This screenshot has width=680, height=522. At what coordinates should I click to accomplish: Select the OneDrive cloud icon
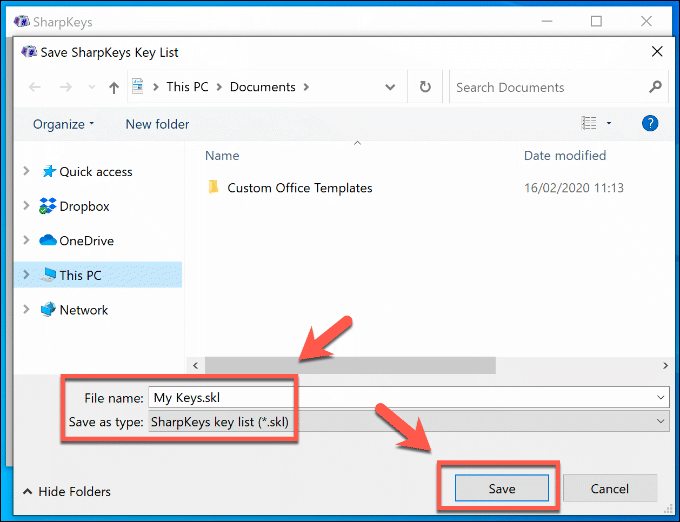coord(48,241)
